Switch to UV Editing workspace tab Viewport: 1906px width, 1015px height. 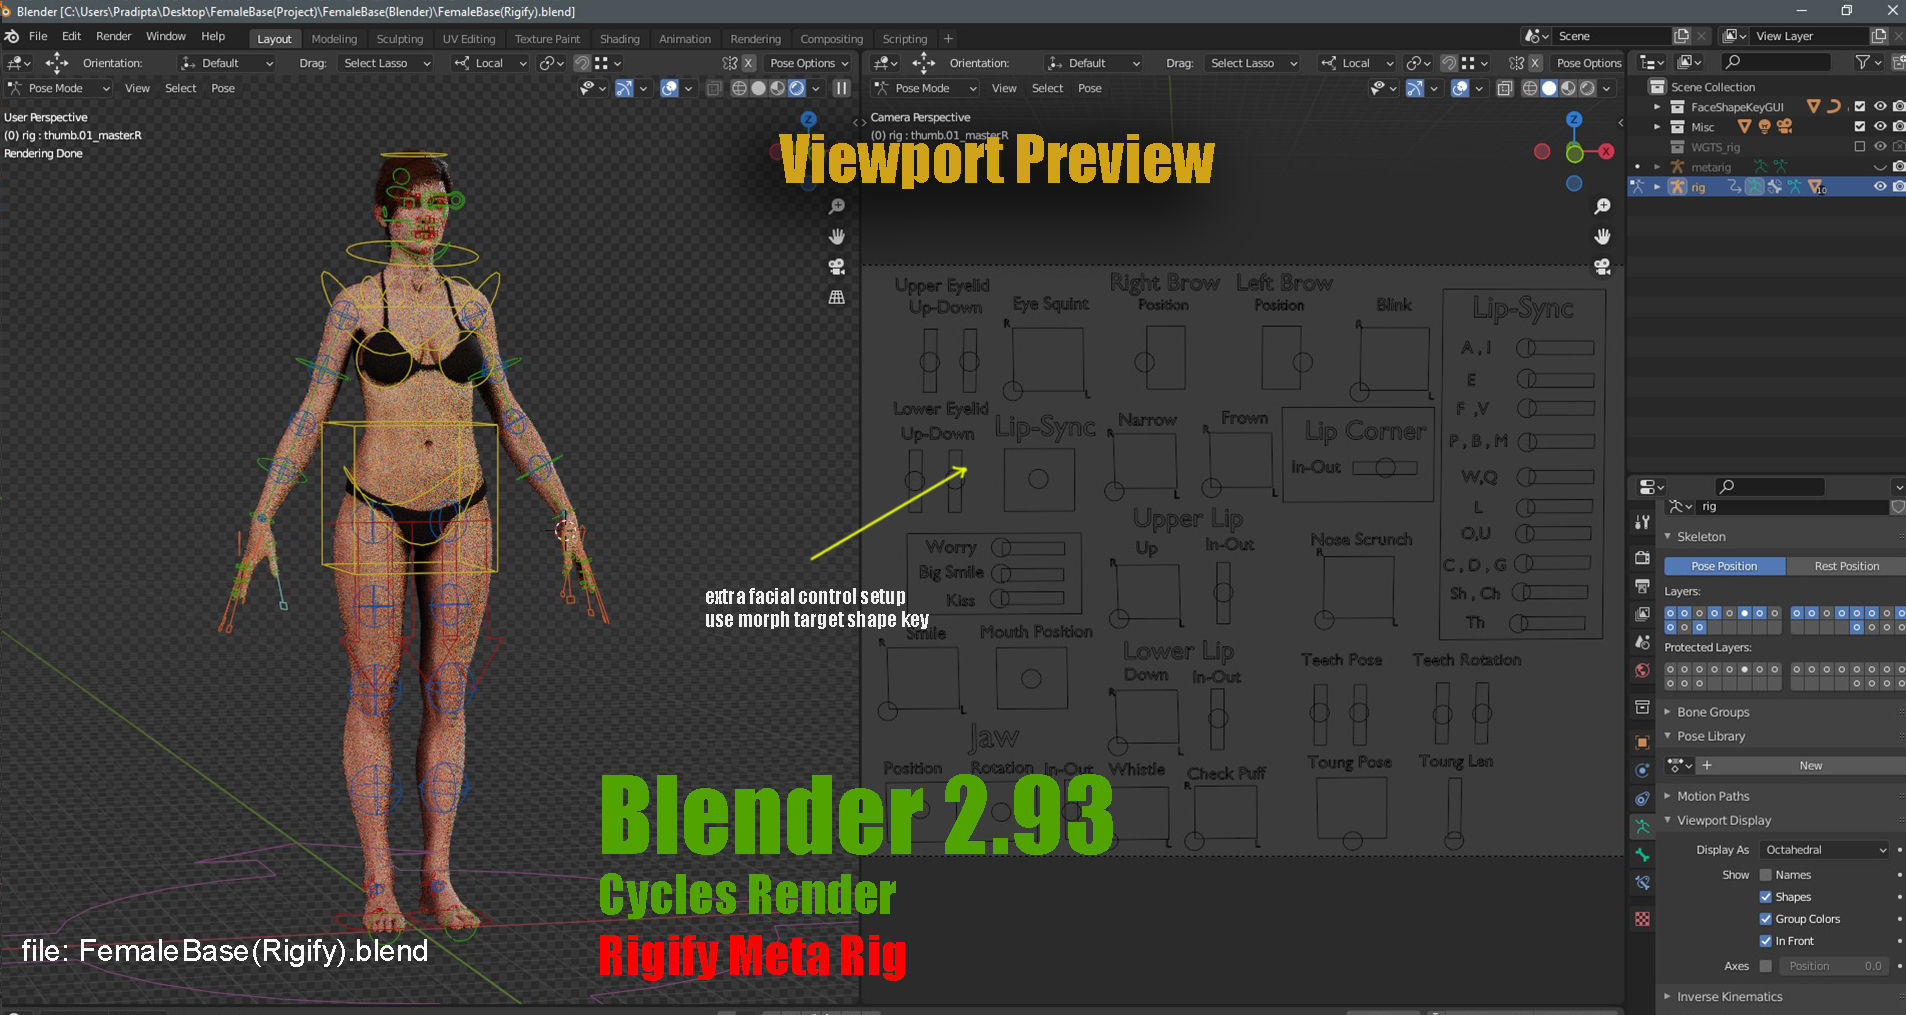click(469, 39)
